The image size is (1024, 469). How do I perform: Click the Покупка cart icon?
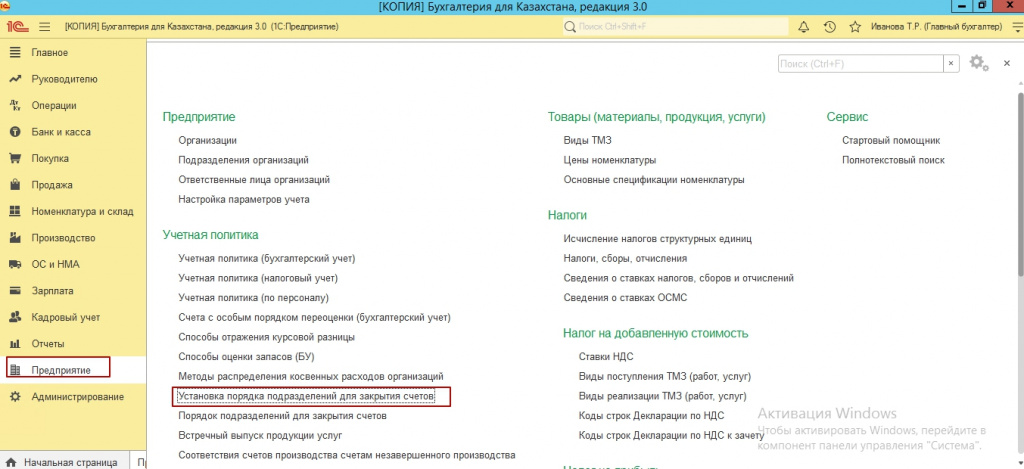click(x=16, y=158)
